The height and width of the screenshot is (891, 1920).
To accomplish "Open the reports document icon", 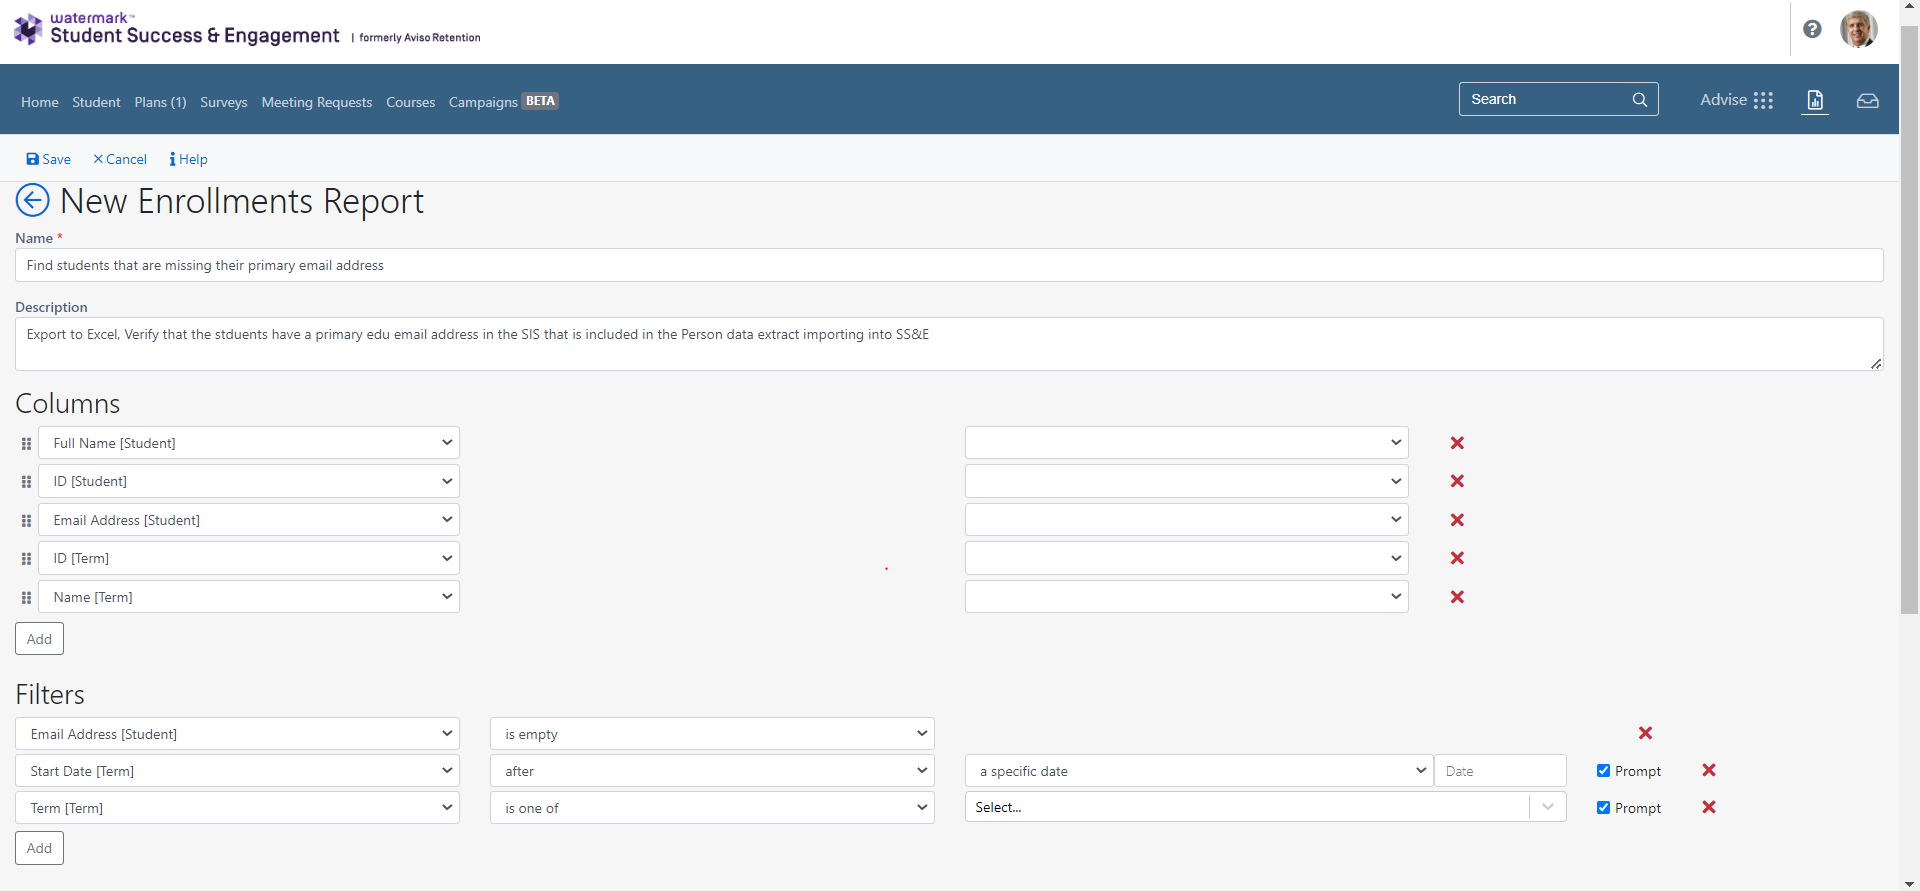I will pos(1815,100).
